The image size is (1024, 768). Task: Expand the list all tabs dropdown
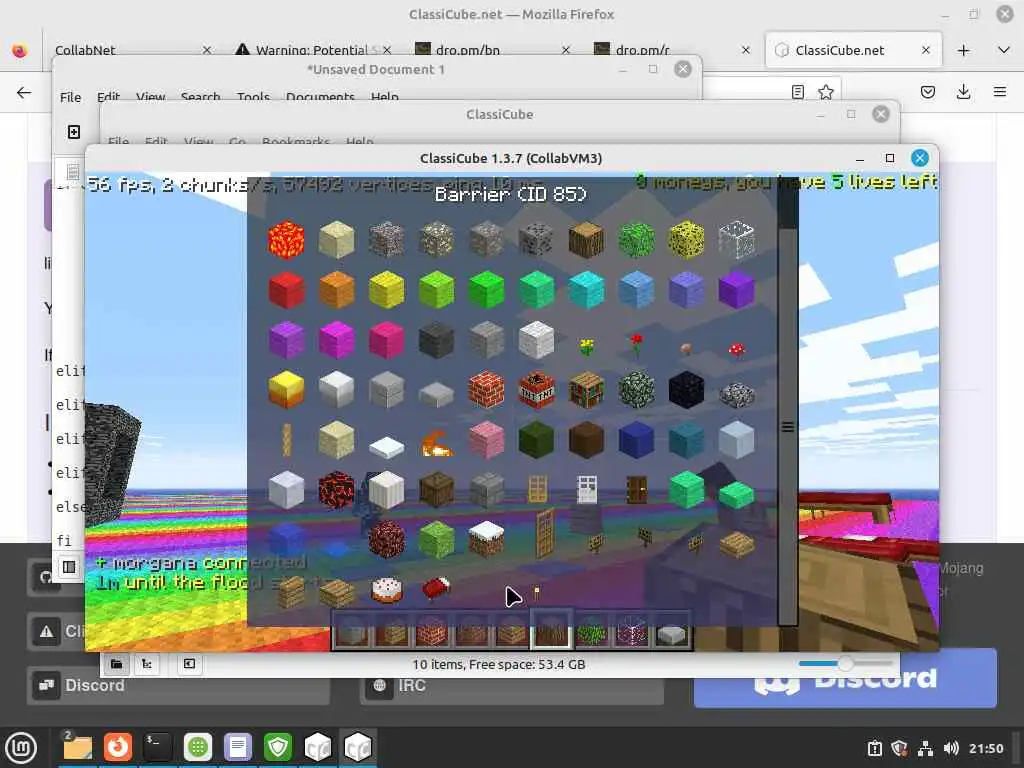pyautogui.click(x=1004, y=50)
